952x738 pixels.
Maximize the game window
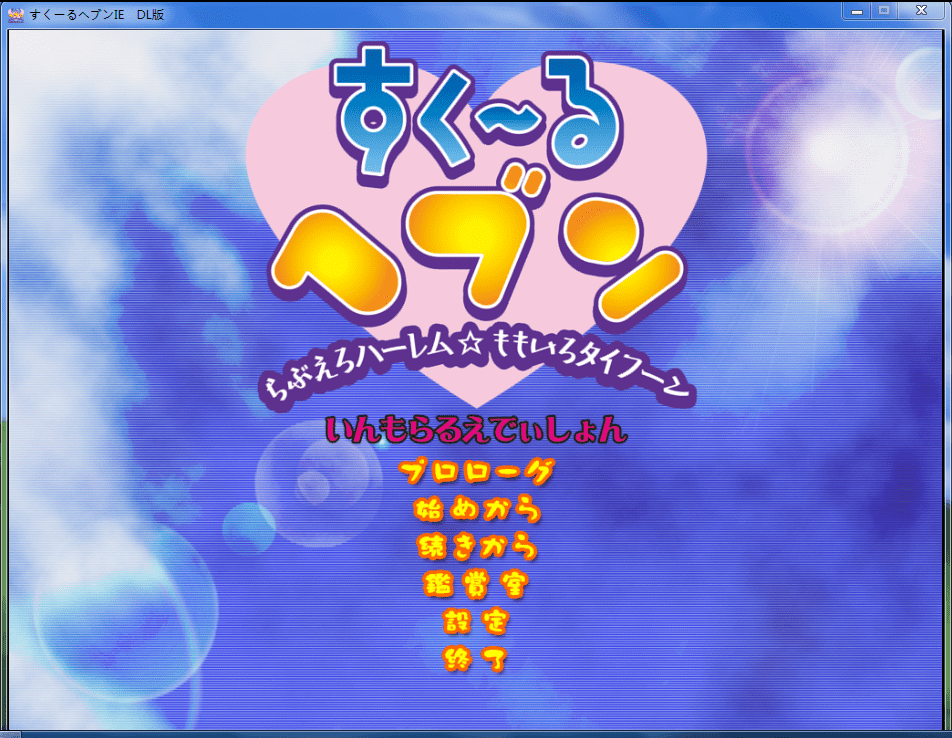click(884, 10)
